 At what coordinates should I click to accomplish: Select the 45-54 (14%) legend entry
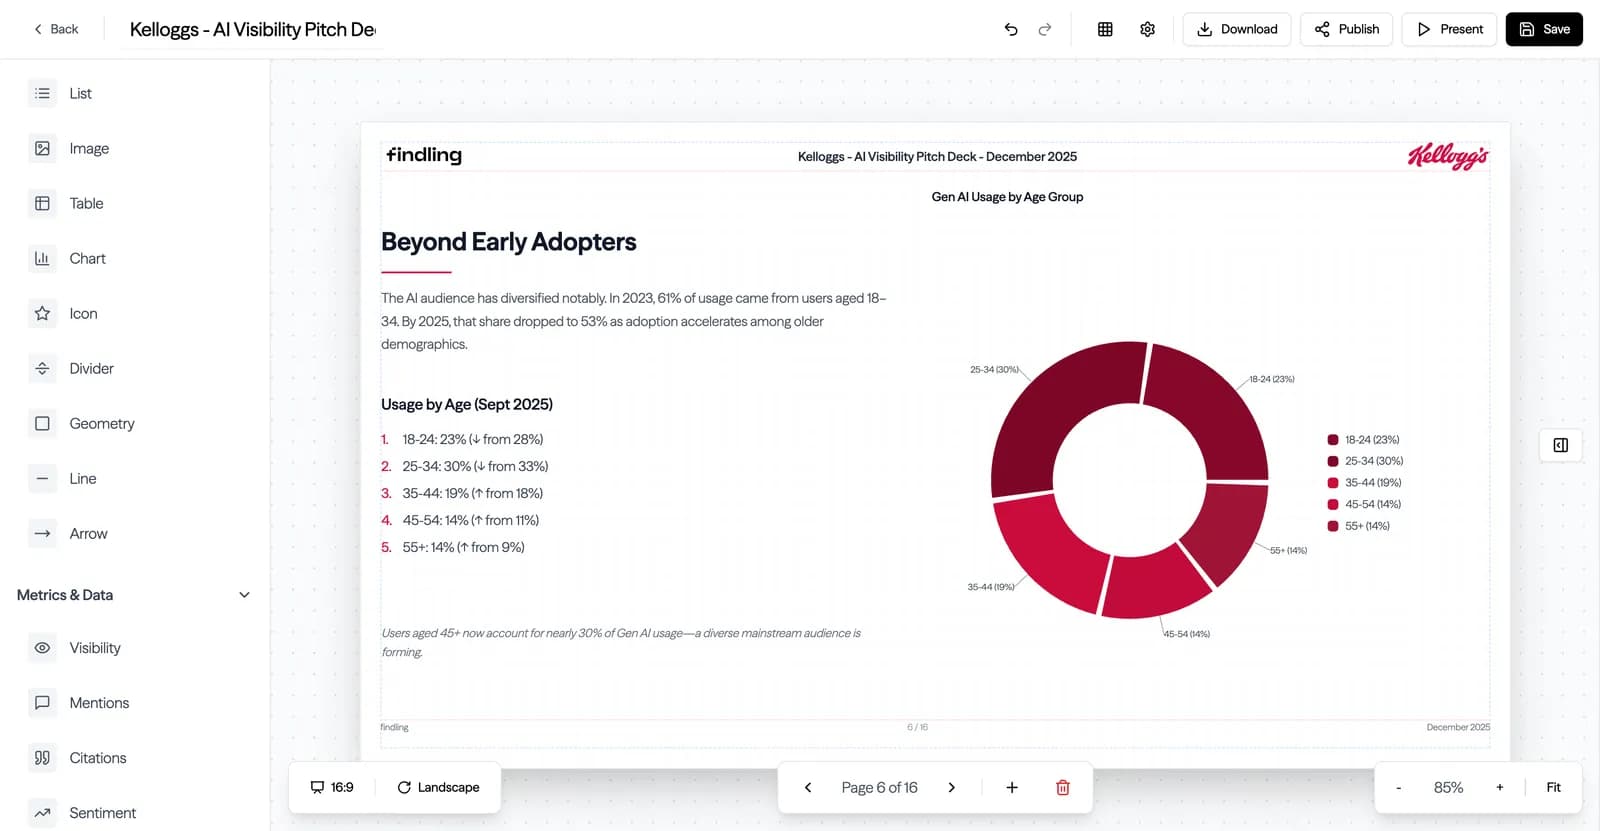click(1364, 504)
